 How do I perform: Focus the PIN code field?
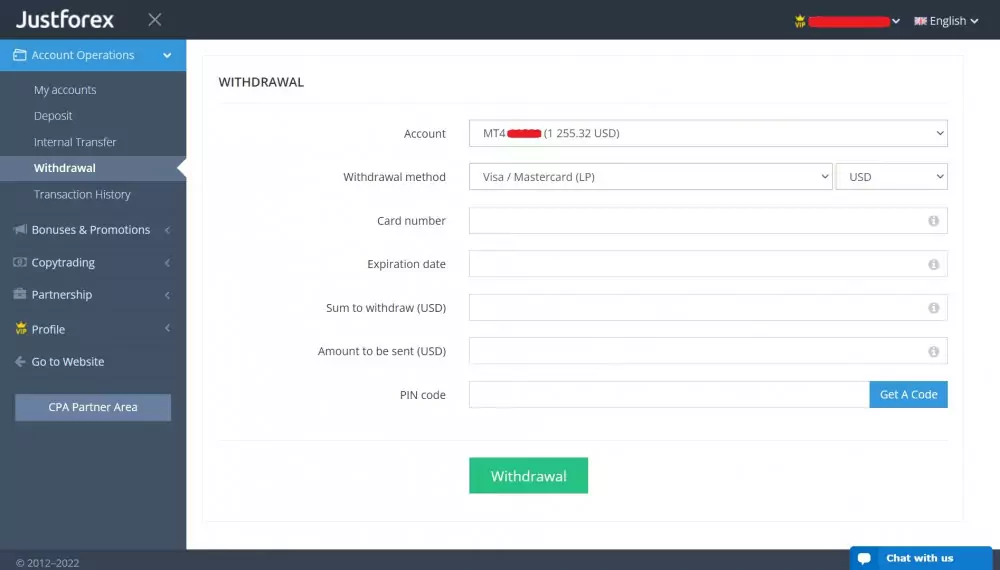[x=669, y=395]
